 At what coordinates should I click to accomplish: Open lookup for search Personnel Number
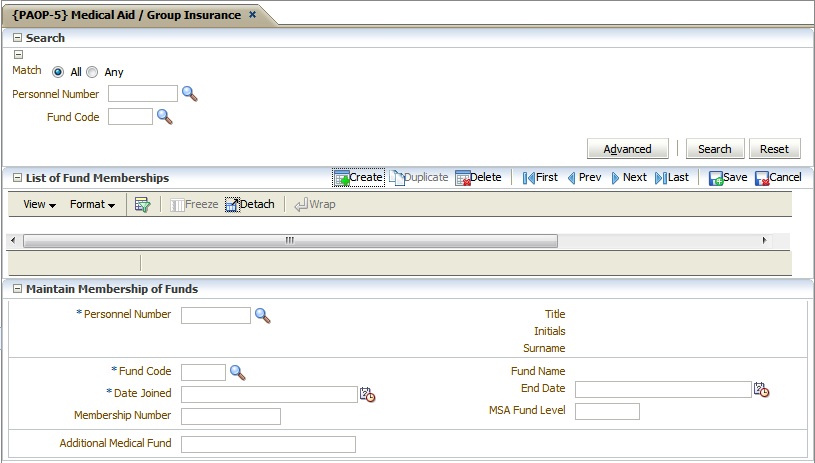(189, 94)
